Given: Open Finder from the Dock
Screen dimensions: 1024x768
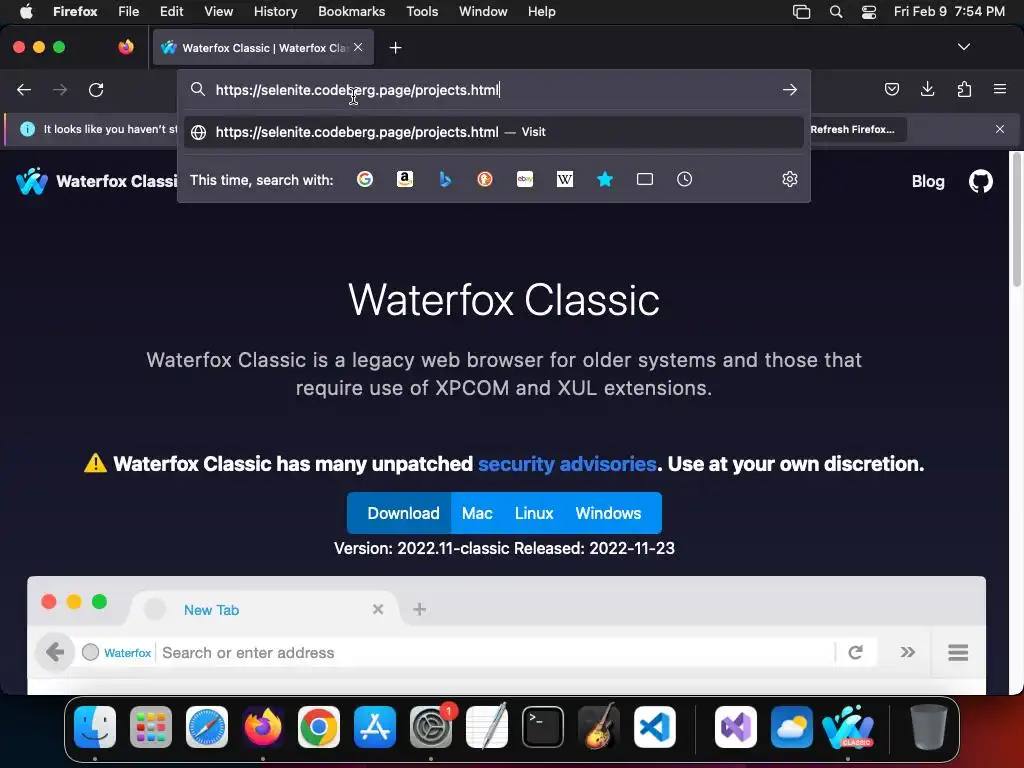Looking at the screenshot, I should pos(95,727).
